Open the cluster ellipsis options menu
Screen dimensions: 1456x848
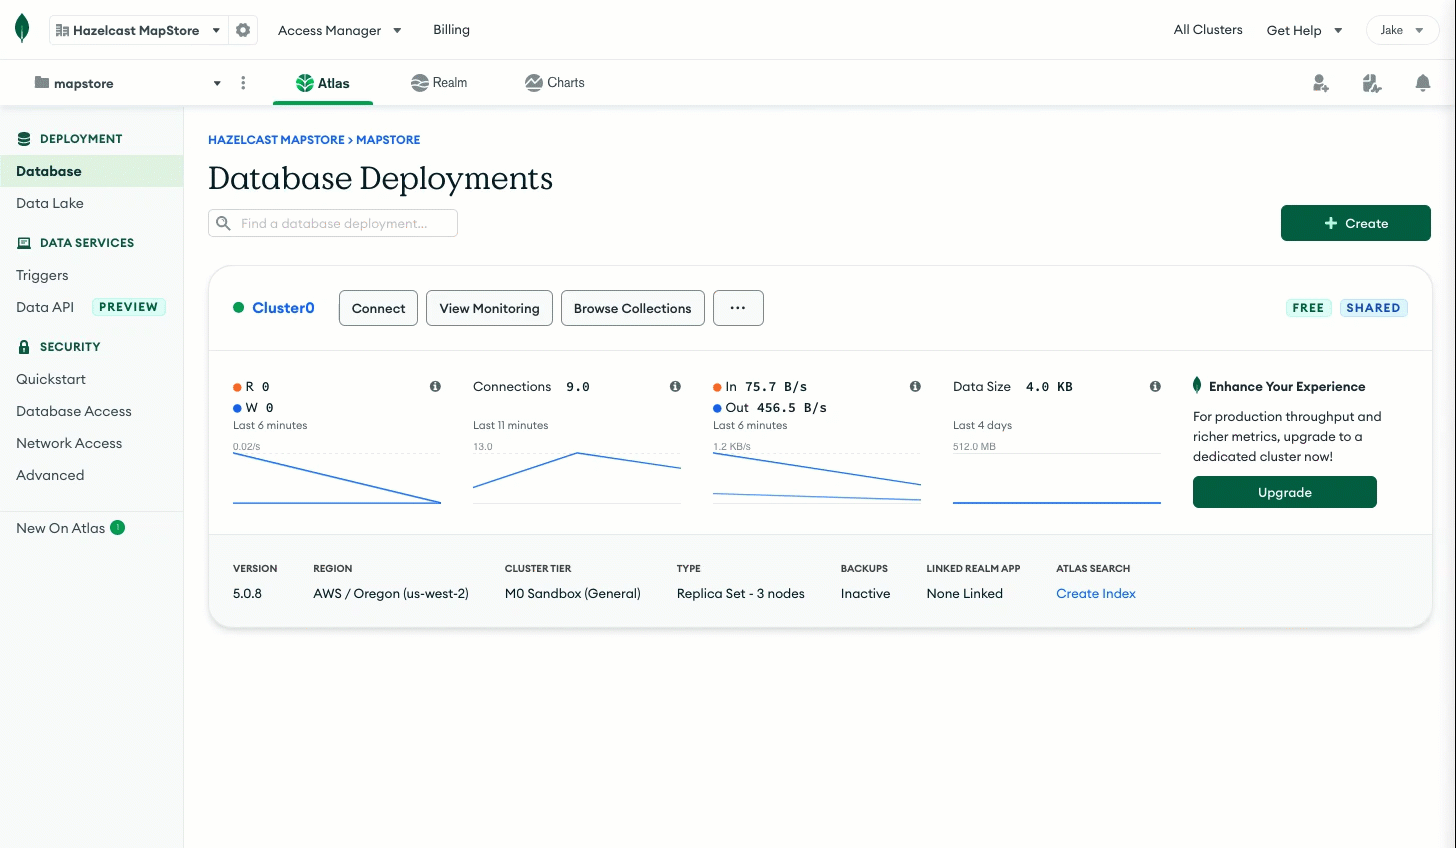(x=738, y=308)
